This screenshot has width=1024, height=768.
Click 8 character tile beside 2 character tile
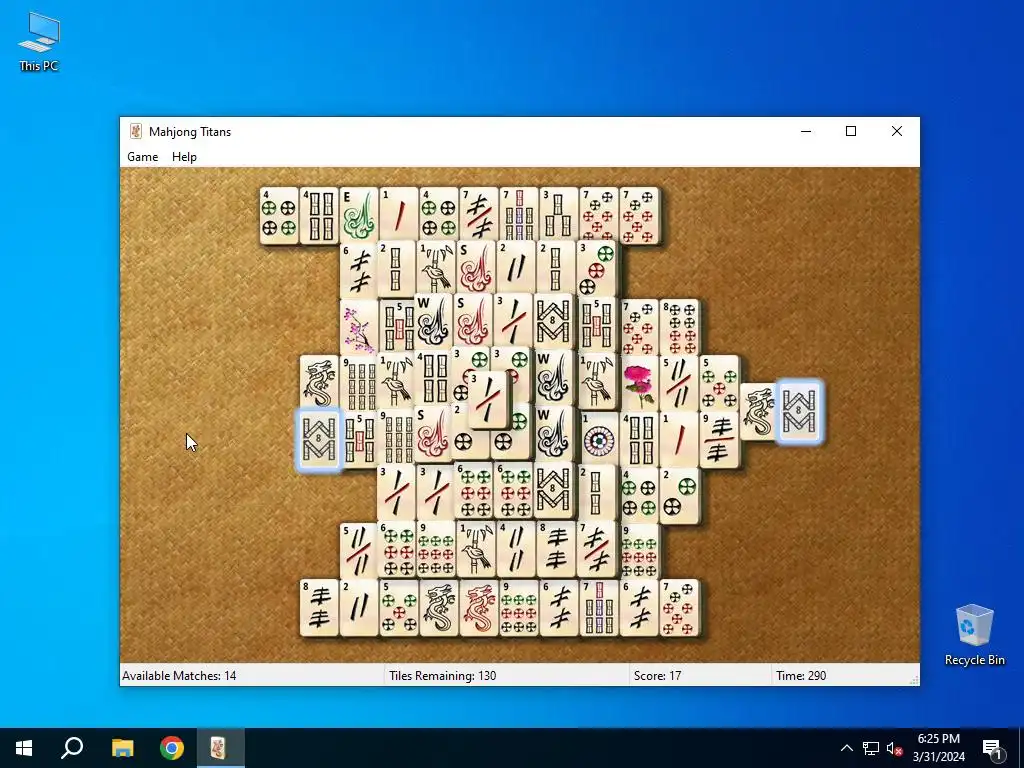(x=319, y=608)
